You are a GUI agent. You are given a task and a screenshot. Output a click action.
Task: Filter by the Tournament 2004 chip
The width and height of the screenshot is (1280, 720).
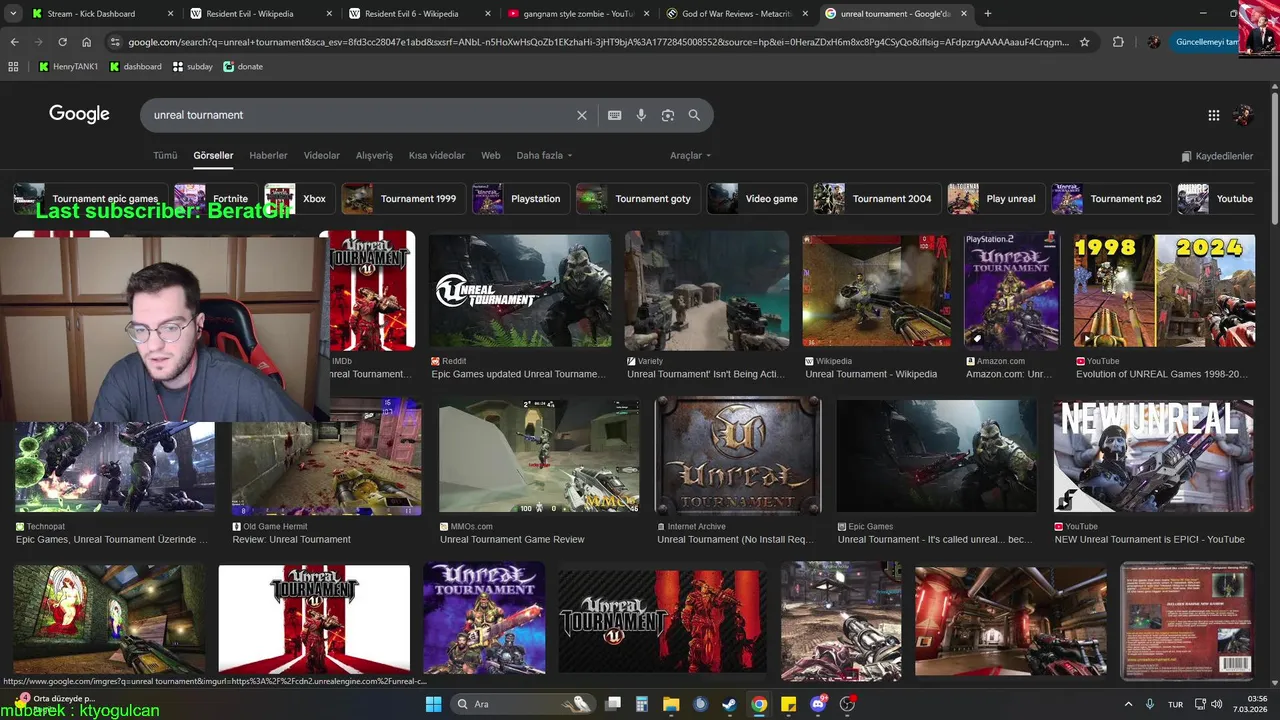(x=875, y=199)
